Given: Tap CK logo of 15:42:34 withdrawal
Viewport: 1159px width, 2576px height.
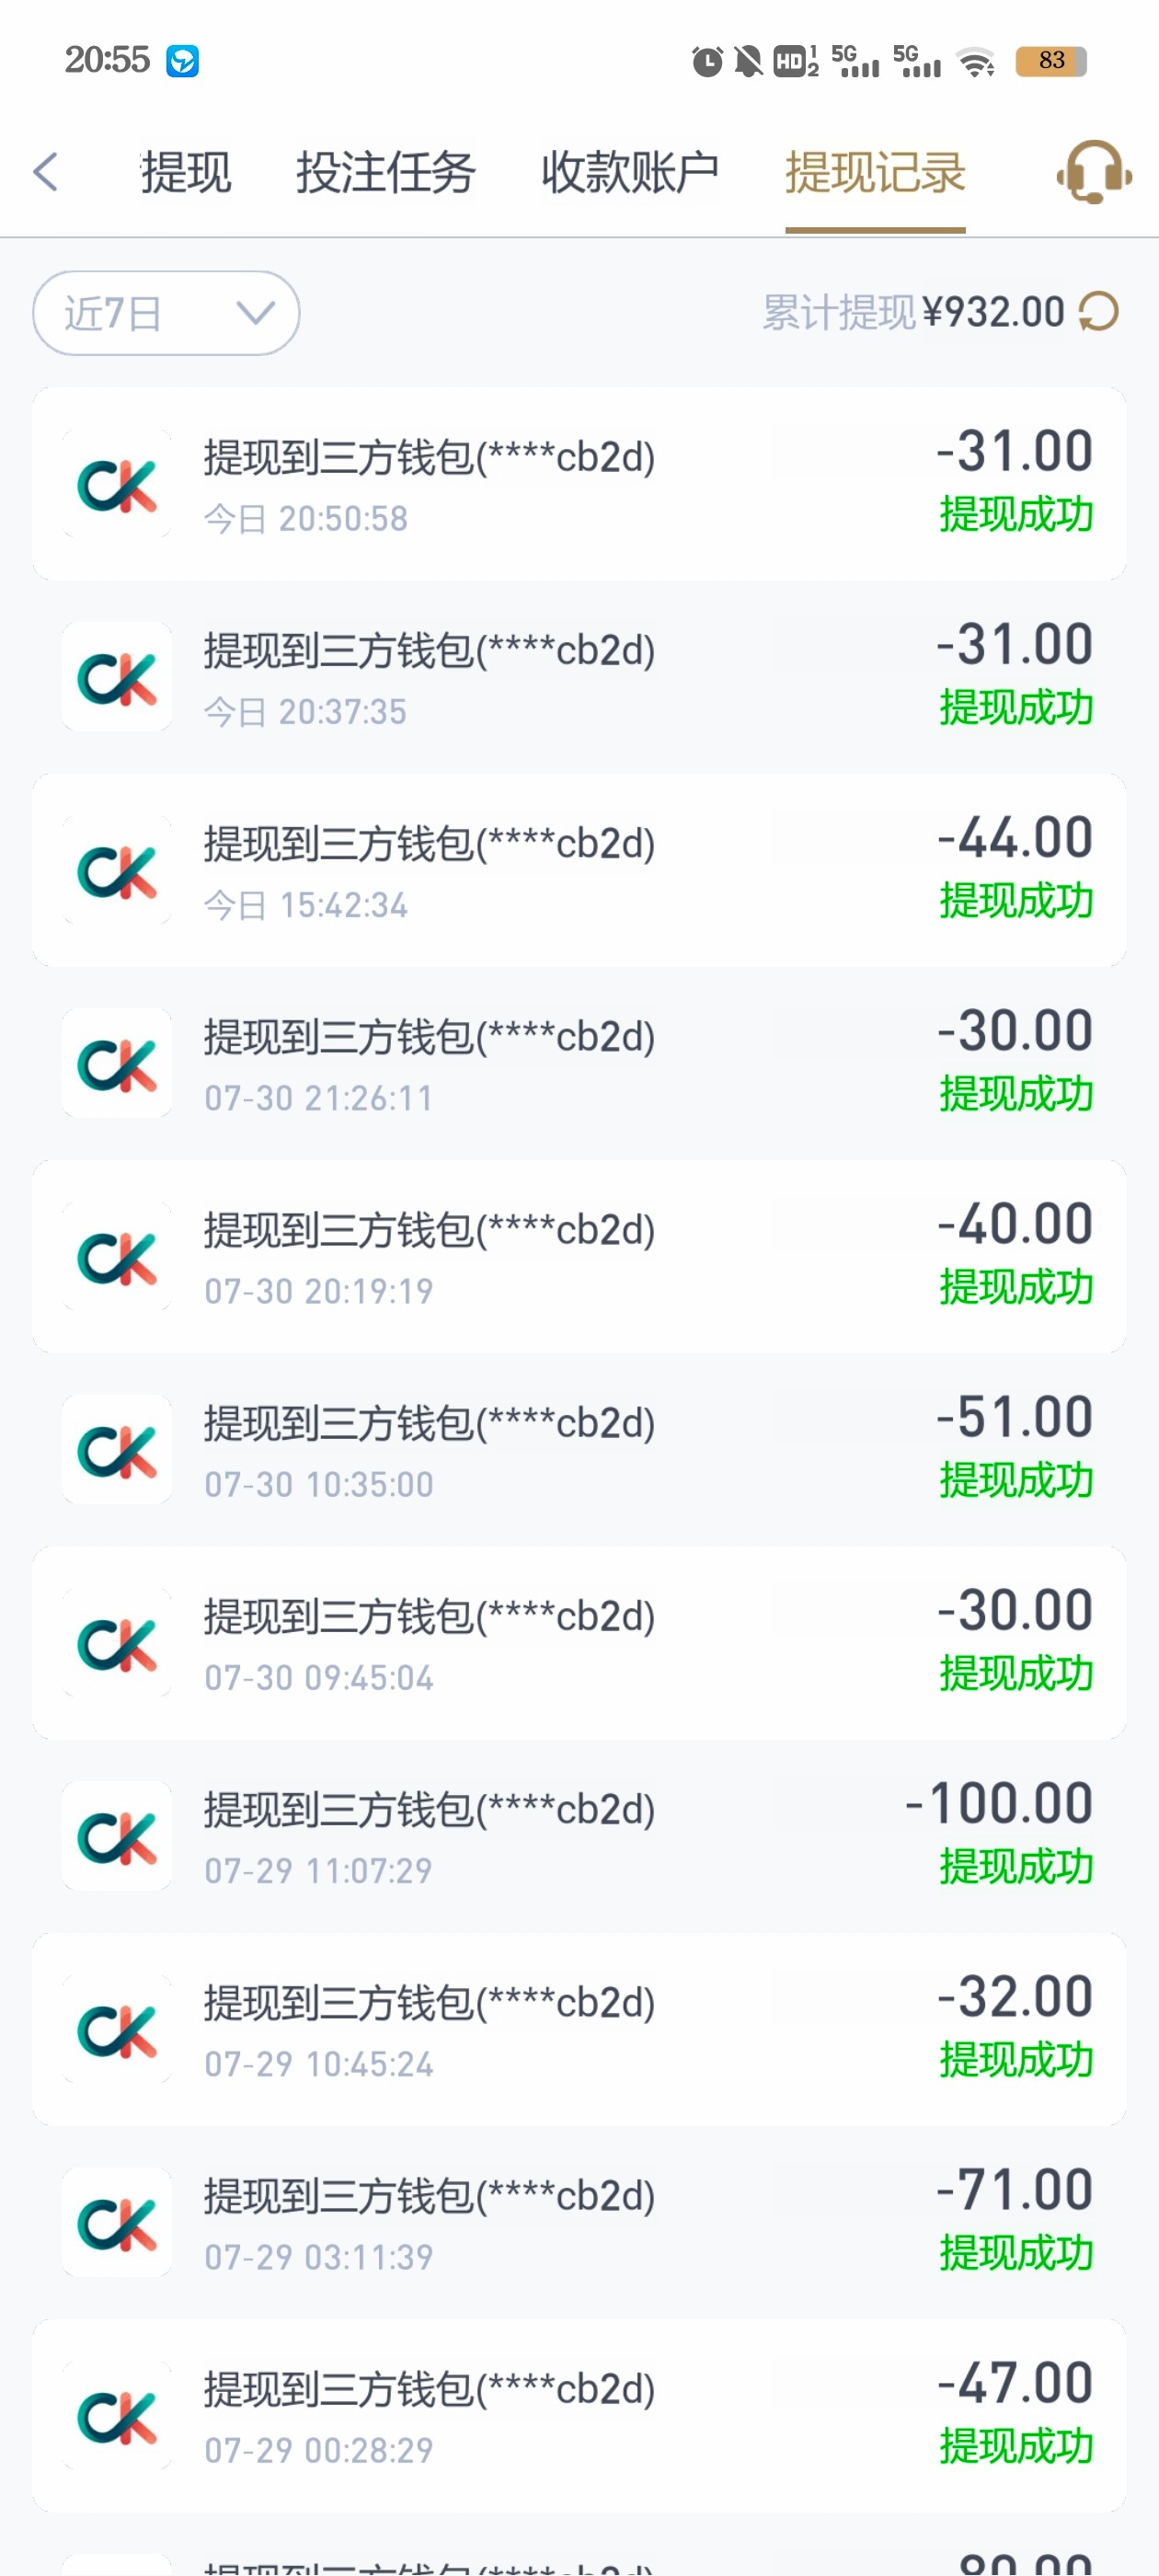Looking at the screenshot, I should tap(117, 871).
